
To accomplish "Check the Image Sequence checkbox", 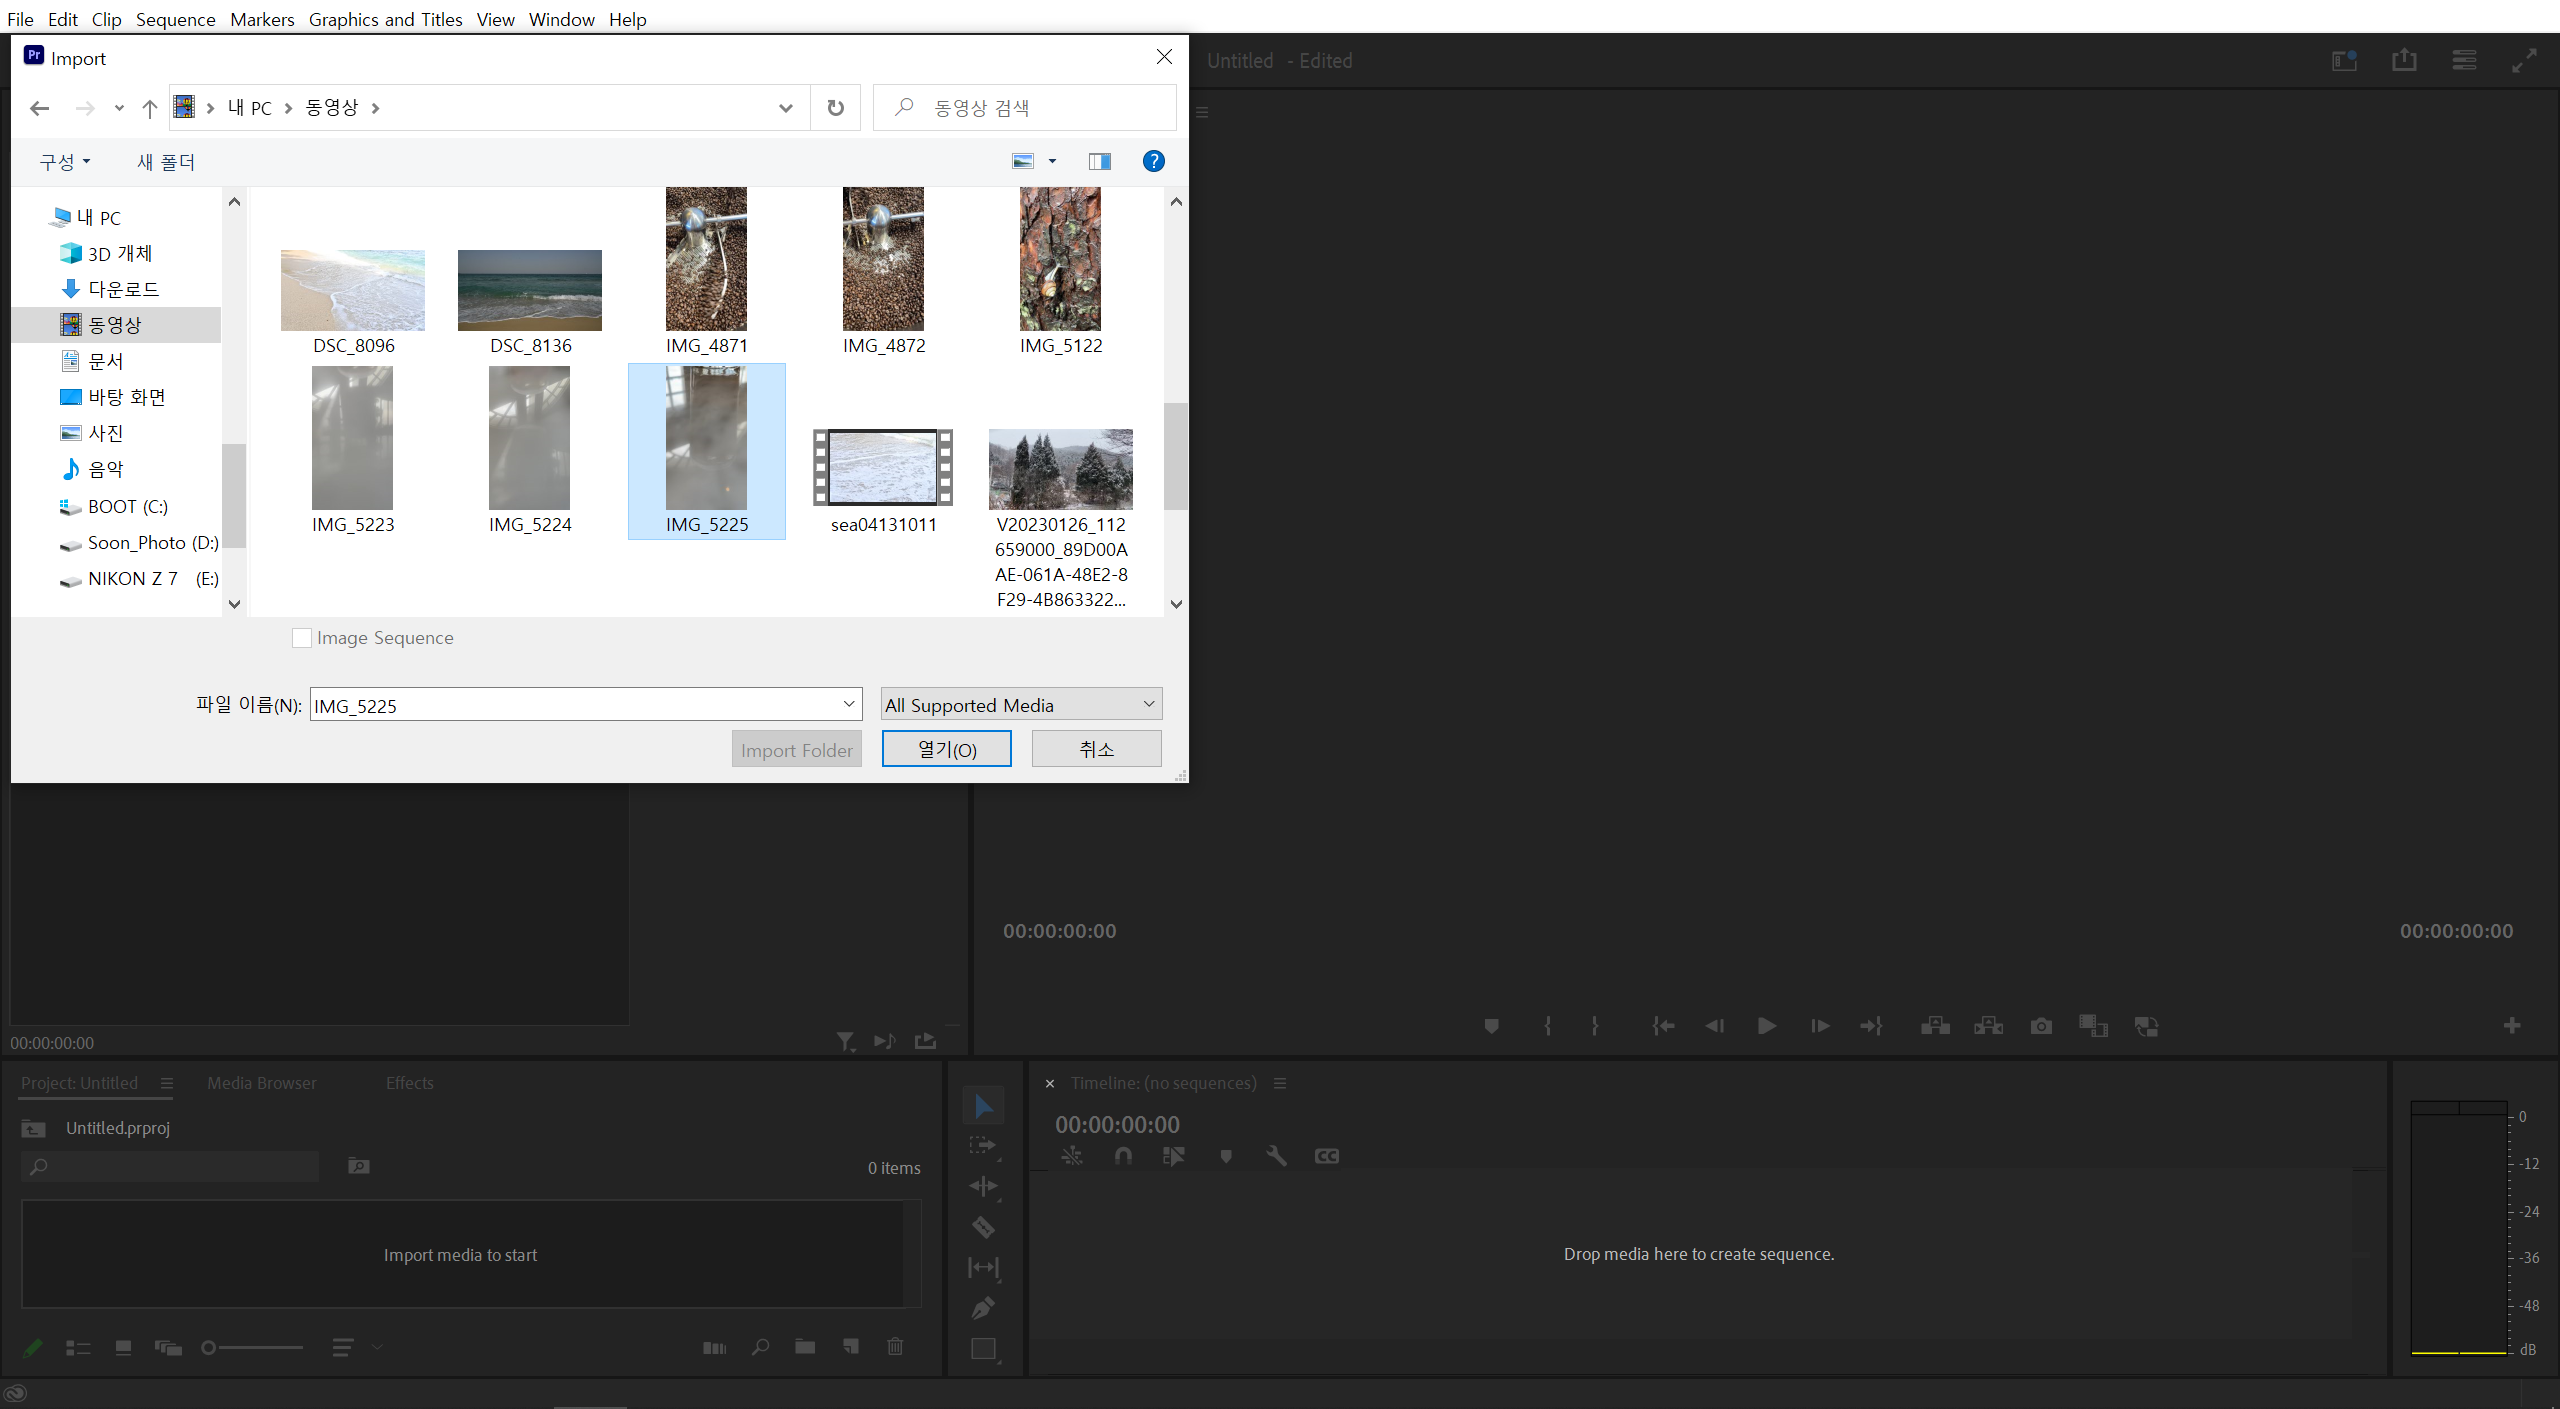I will coord(301,638).
